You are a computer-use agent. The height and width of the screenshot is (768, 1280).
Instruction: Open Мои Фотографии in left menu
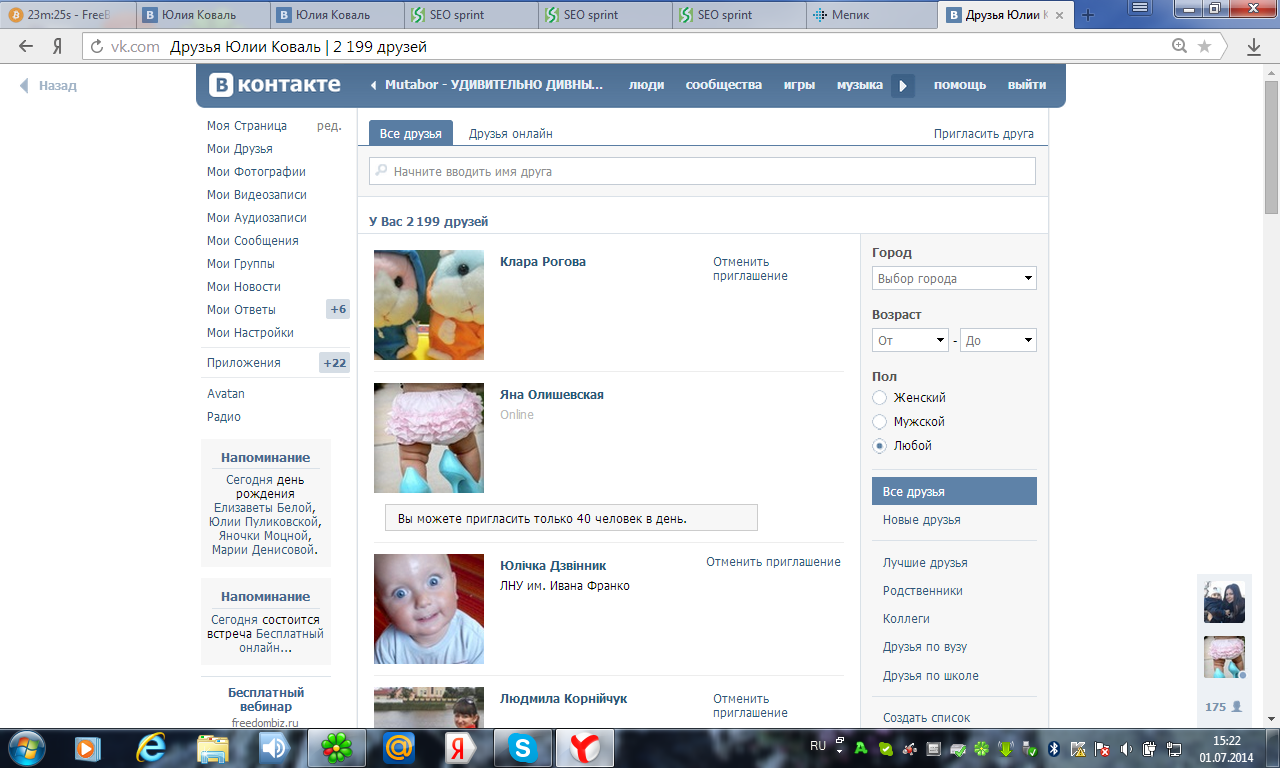coord(256,171)
